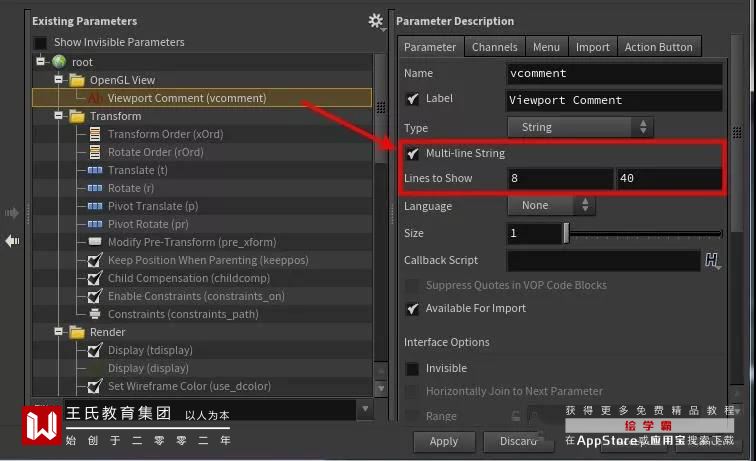756x461 pixels.
Task: Toggle Suppress Quotes in VOP Code Blocks
Action: point(412,285)
